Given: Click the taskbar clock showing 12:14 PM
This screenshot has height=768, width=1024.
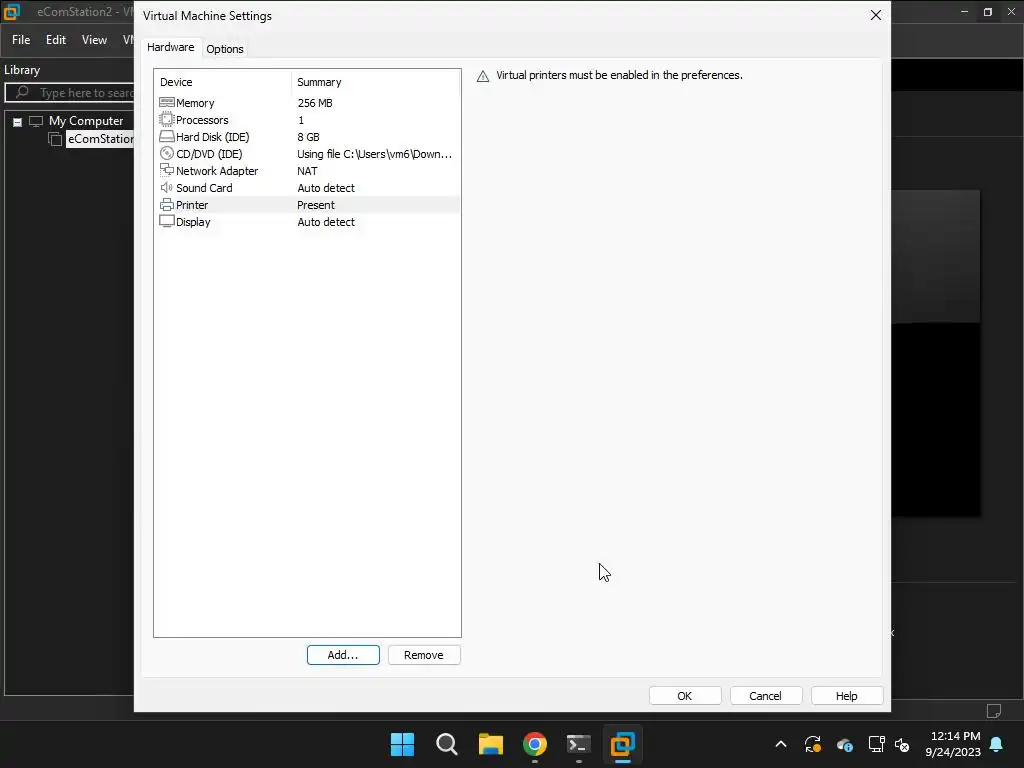Looking at the screenshot, I should (x=953, y=744).
